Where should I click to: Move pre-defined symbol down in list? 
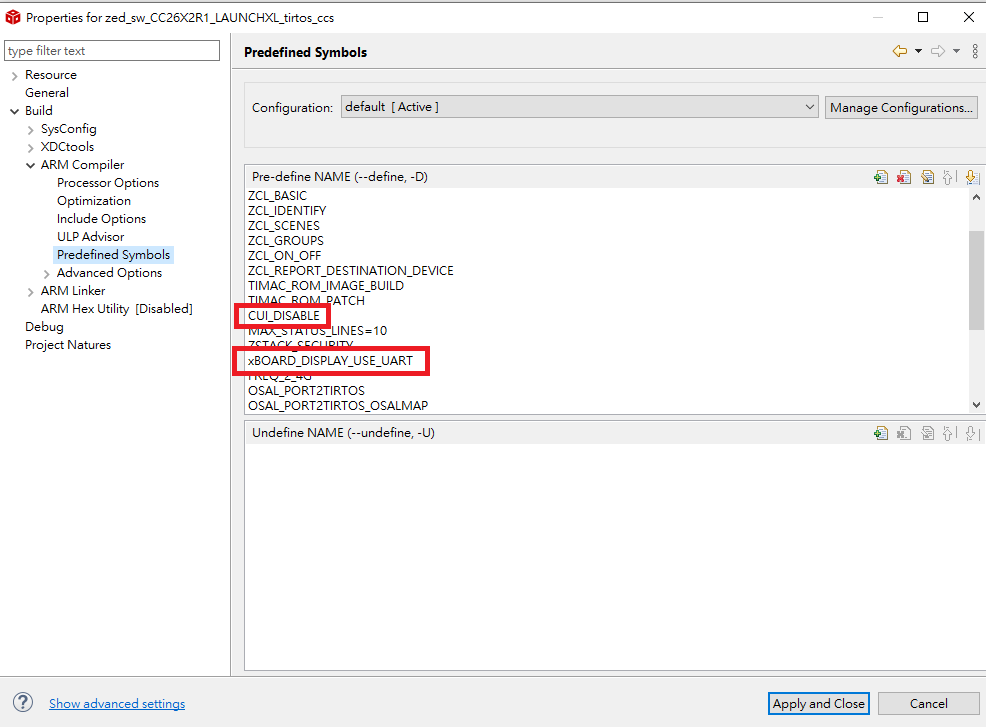[x=971, y=177]
